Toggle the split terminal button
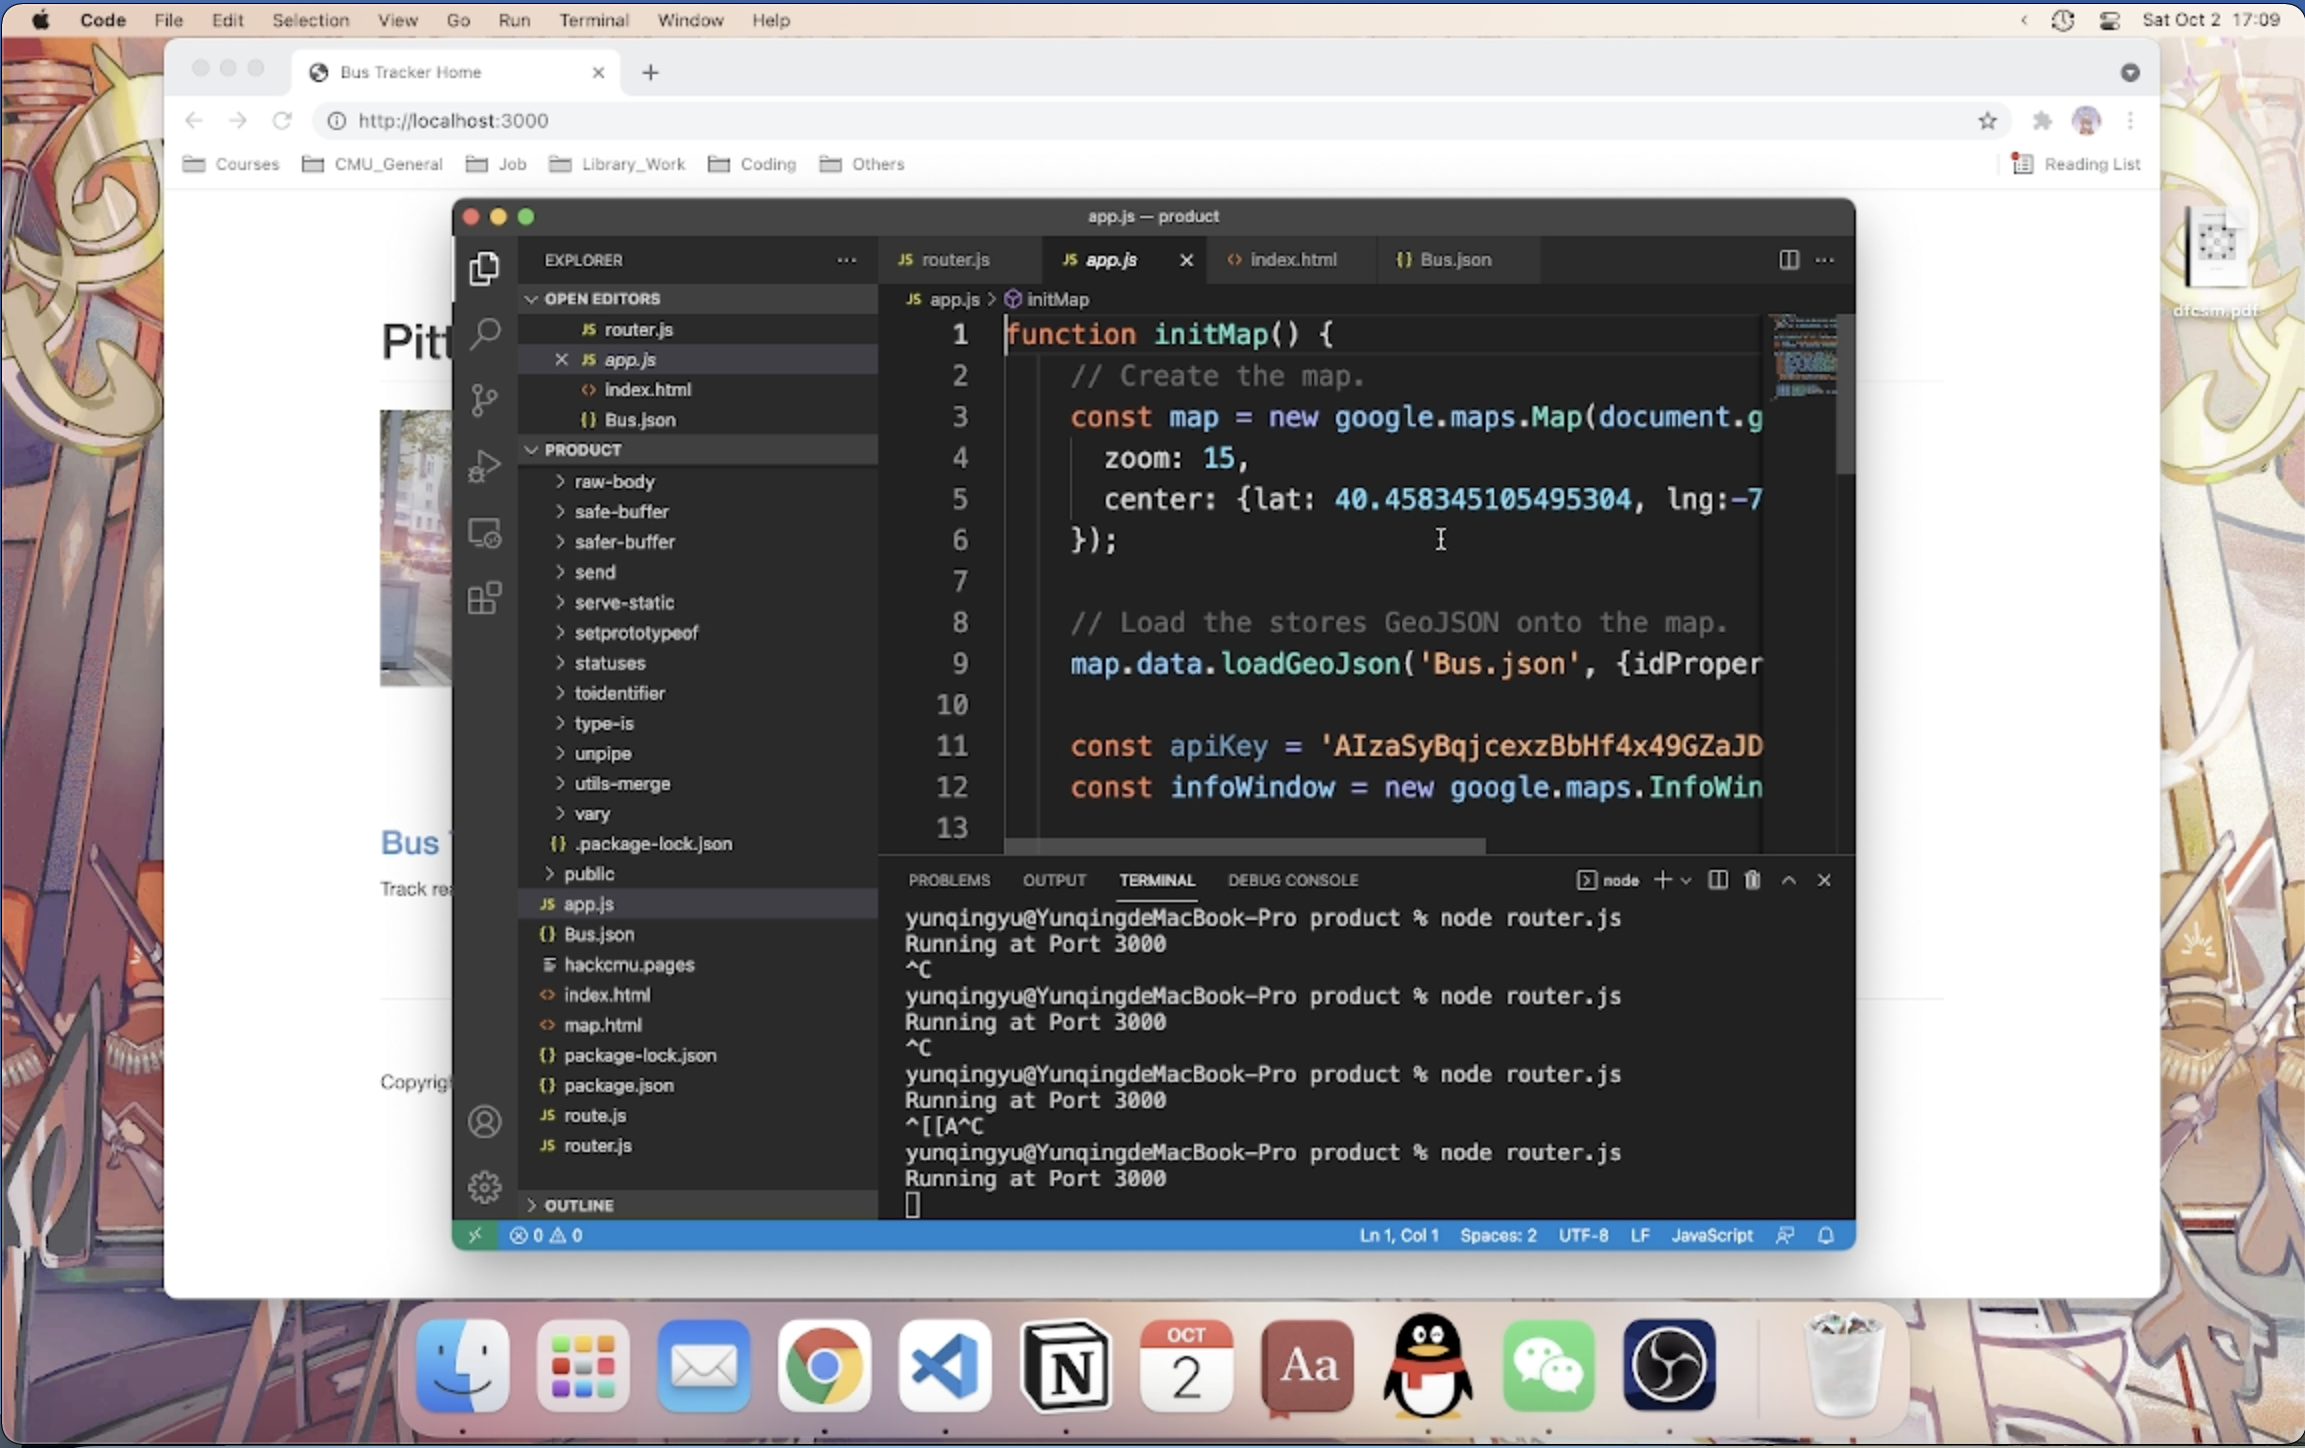2305x1448 pixels. pyautogui.click(x=1718, y=880)
